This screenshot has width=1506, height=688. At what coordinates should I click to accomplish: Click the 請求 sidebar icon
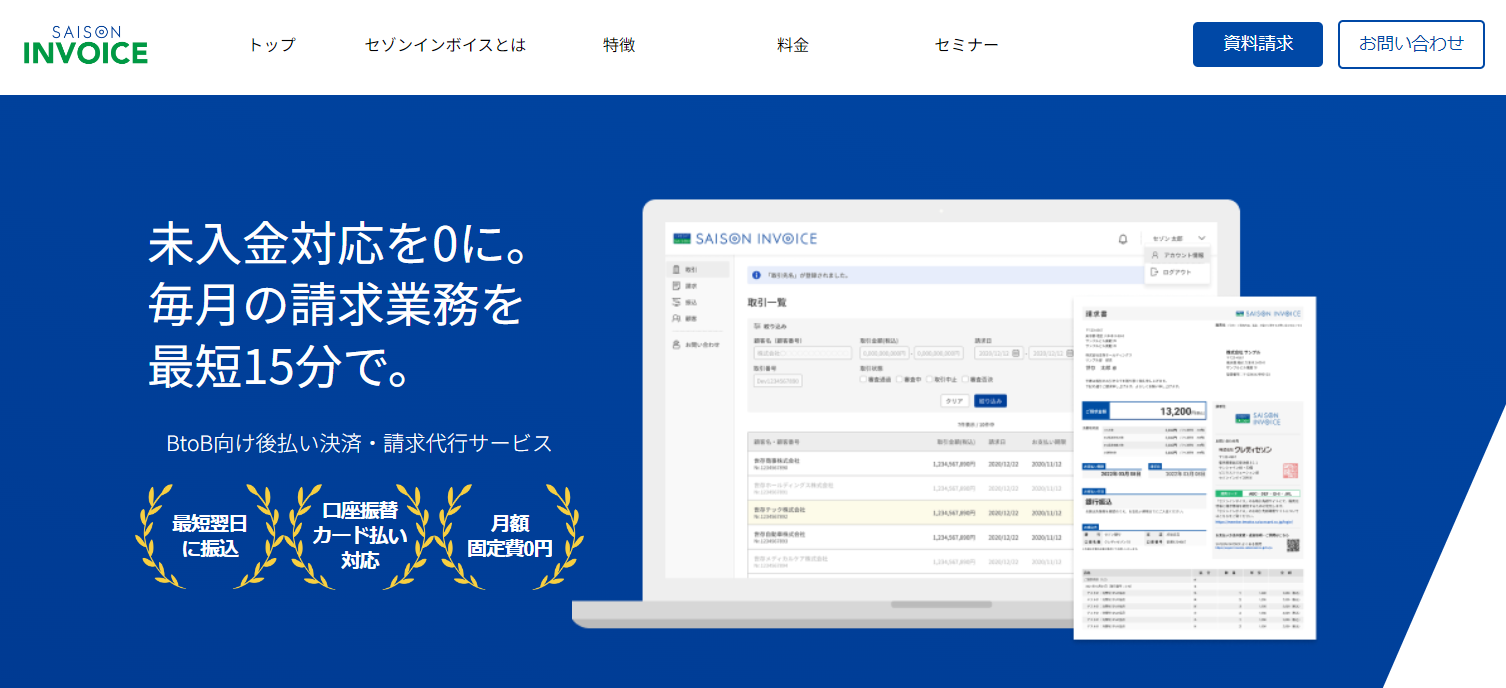[677, 286]
